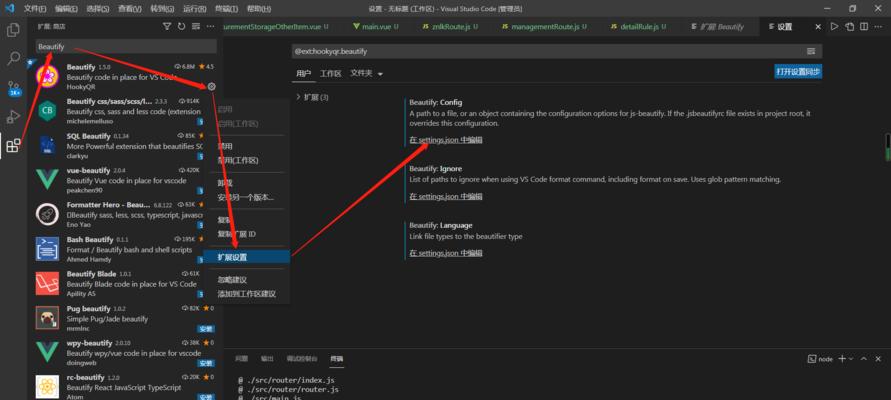The image size is (891, 400).
Task: Open the 文件夹 scope dropdown
Action: click(x=367, y=73)
